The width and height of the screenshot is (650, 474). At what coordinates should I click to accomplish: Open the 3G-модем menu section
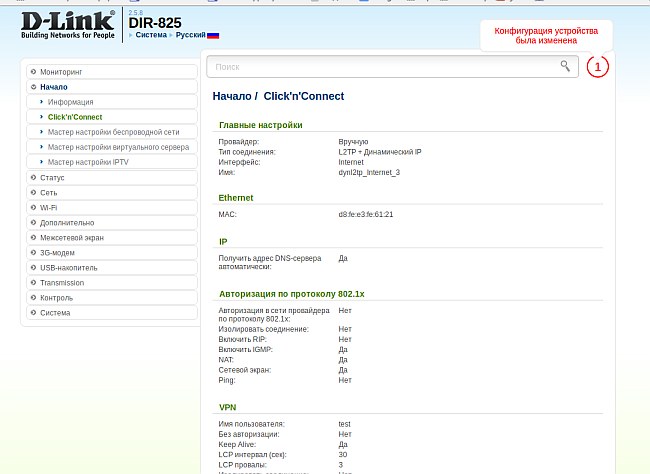point(59,252)
